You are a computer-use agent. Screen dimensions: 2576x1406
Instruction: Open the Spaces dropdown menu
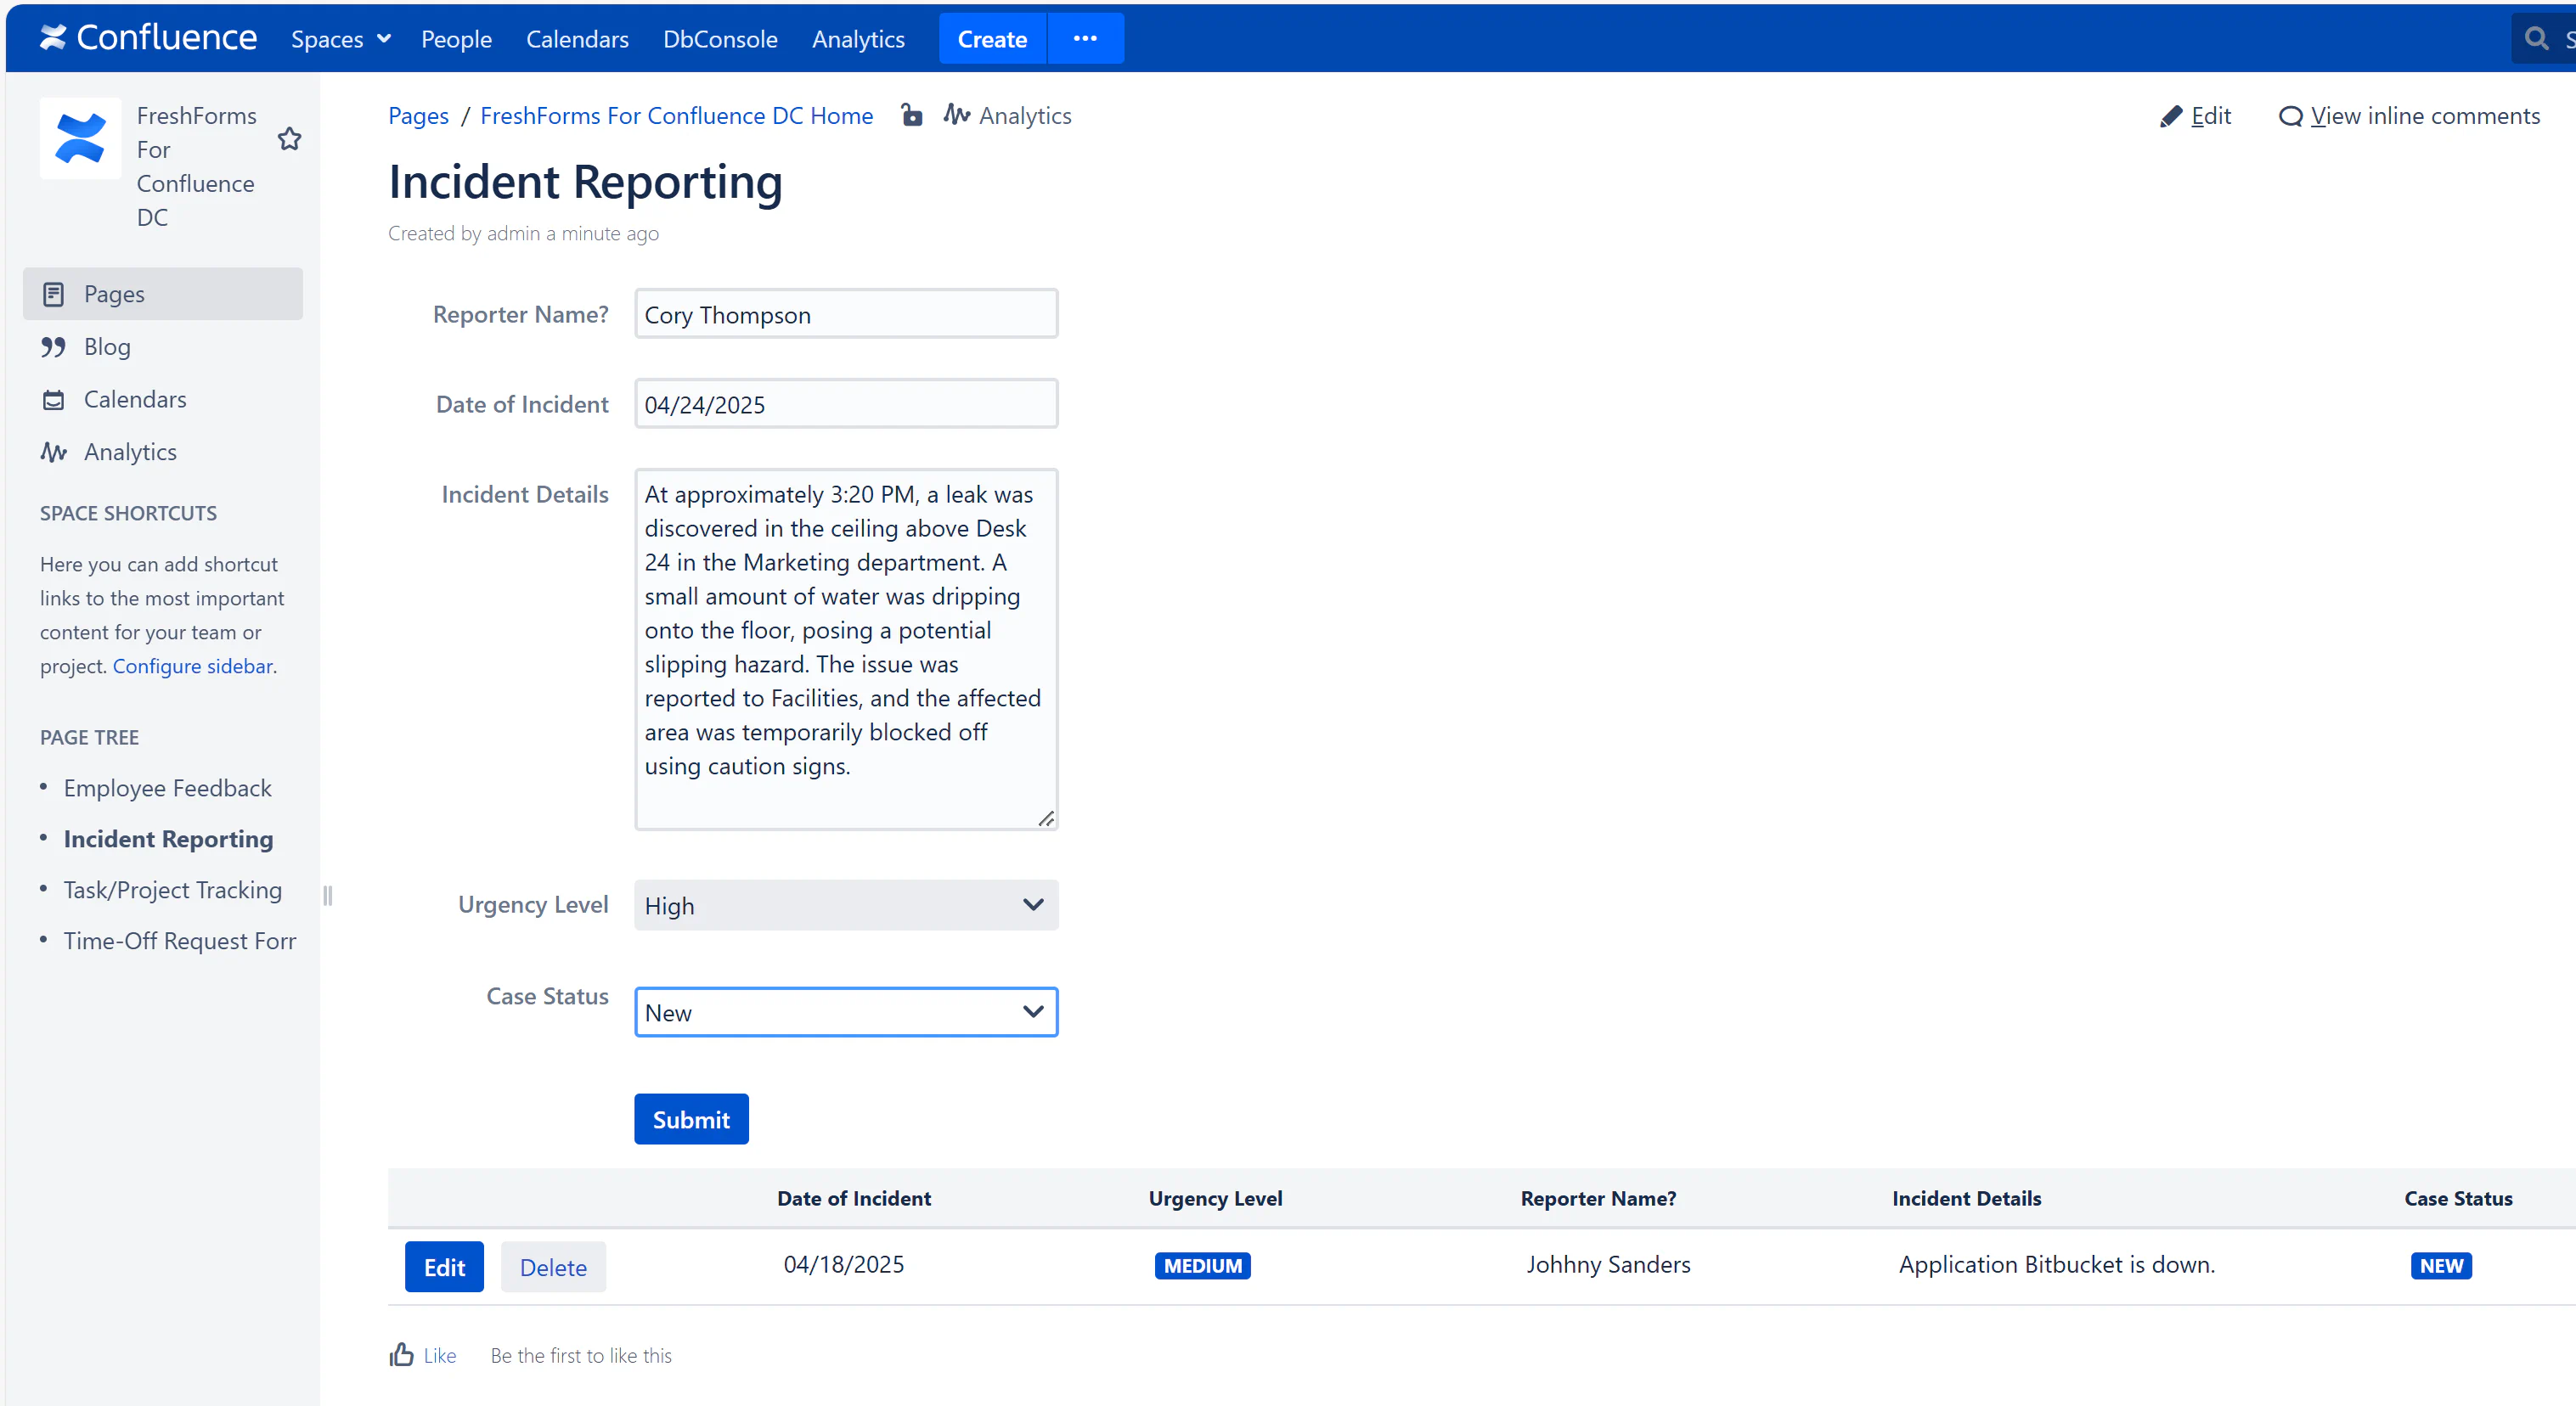point(340,39)
